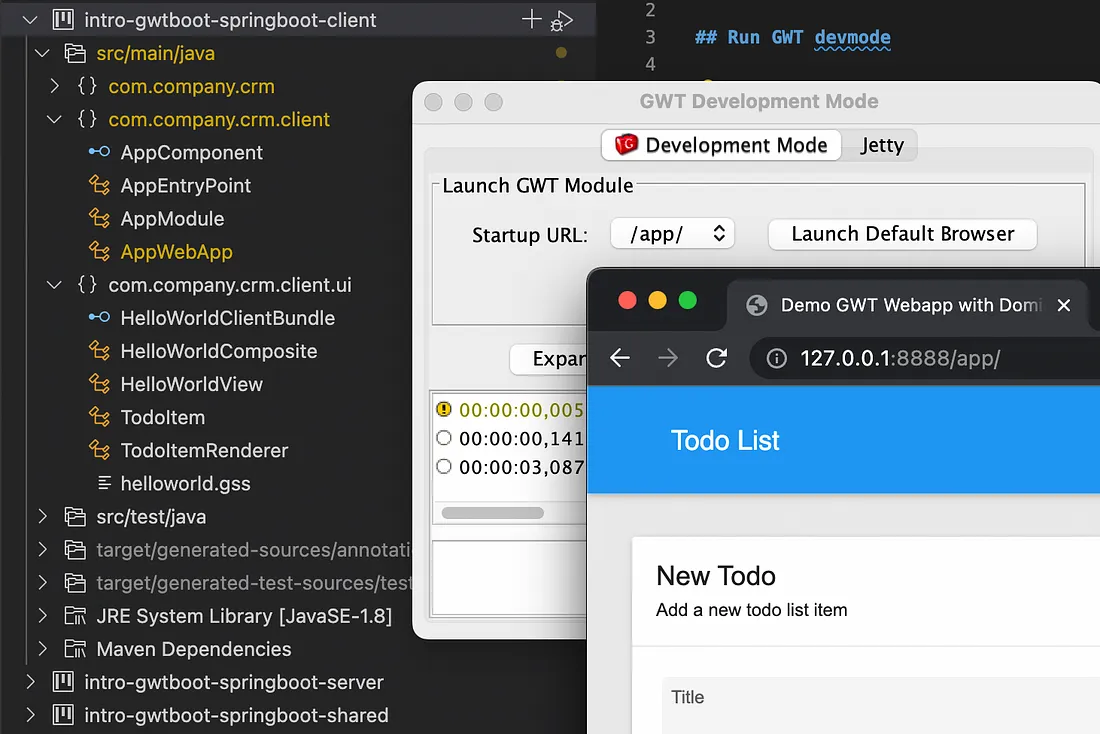Switch to the Jetty tab
This screenshot has width=1100, height=734.
tap(882, 145)
